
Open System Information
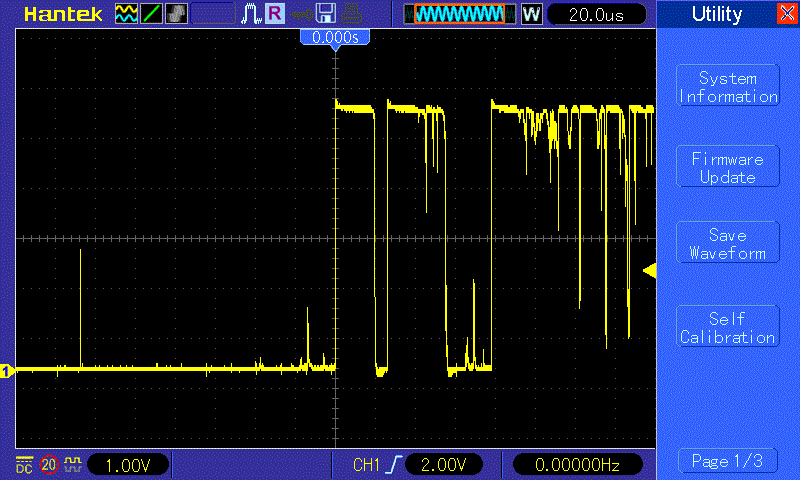tap(728, 86)
